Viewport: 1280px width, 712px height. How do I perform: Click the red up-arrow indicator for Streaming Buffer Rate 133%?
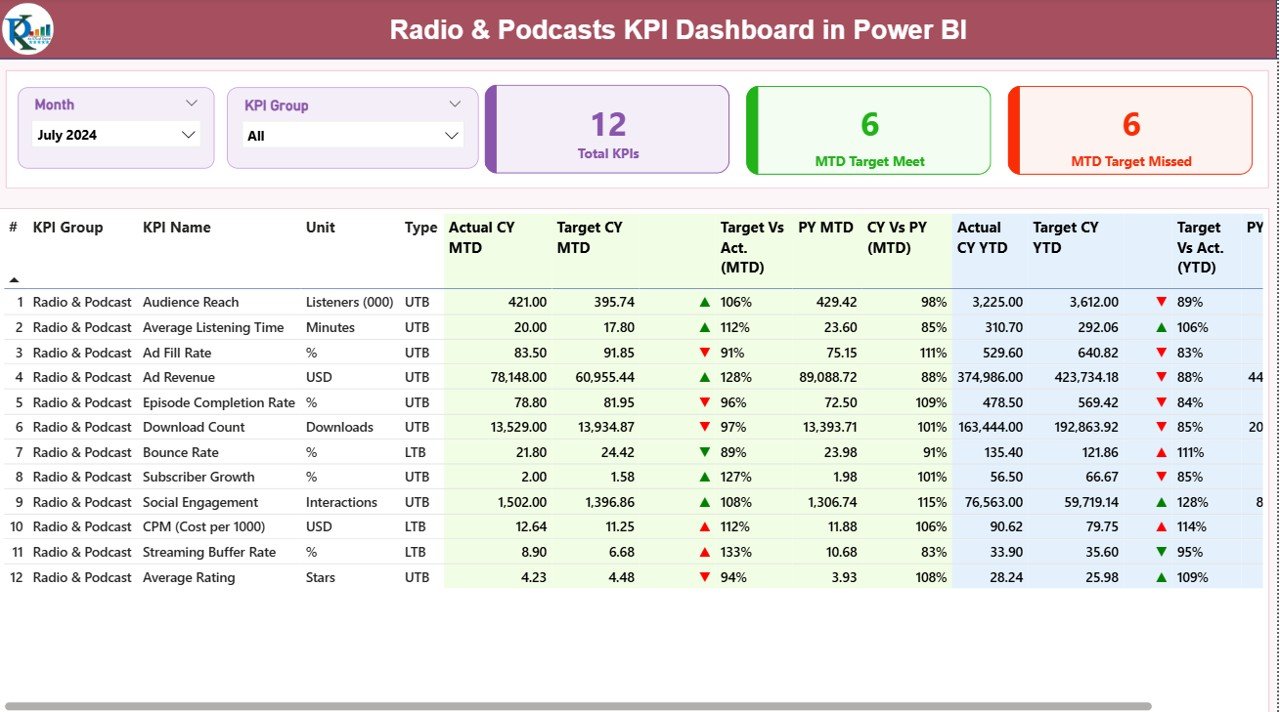click(x=709, y=552)
